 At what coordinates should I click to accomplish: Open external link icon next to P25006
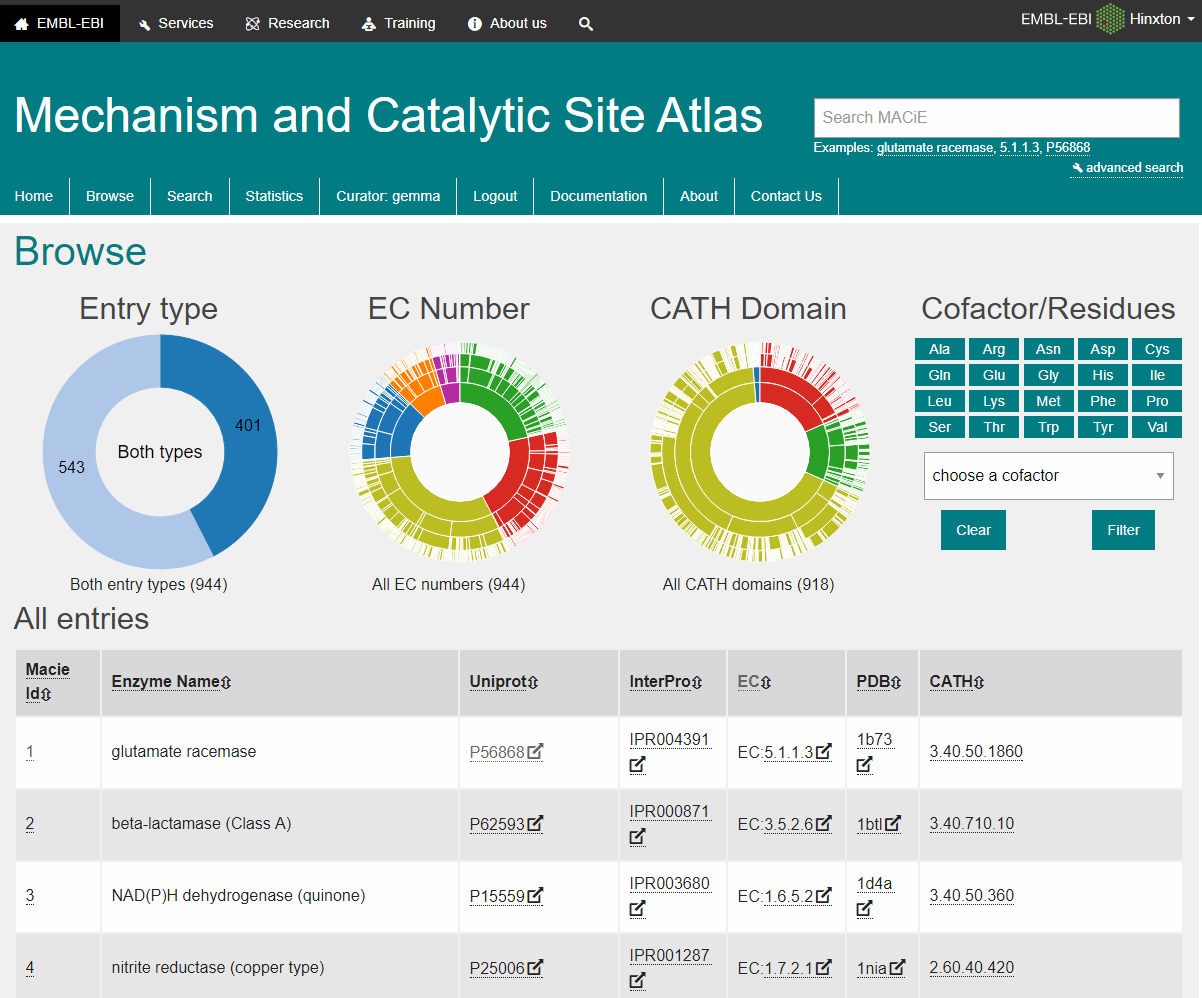[536, 968]
